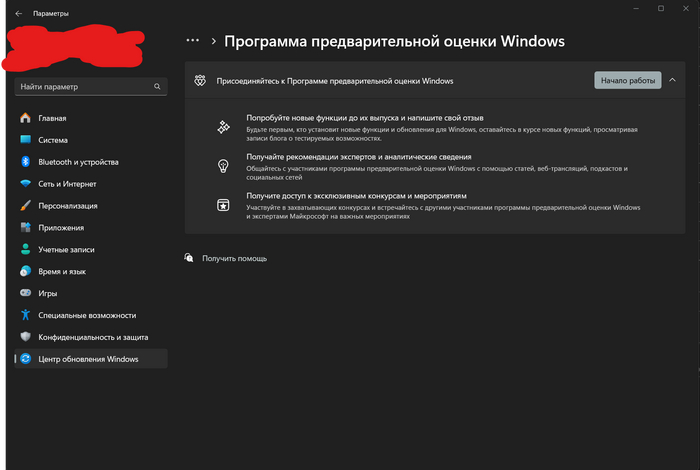Open the Получить помощь link
The height and width of the screenshot is (470, 700).
(x=234, y=258)
